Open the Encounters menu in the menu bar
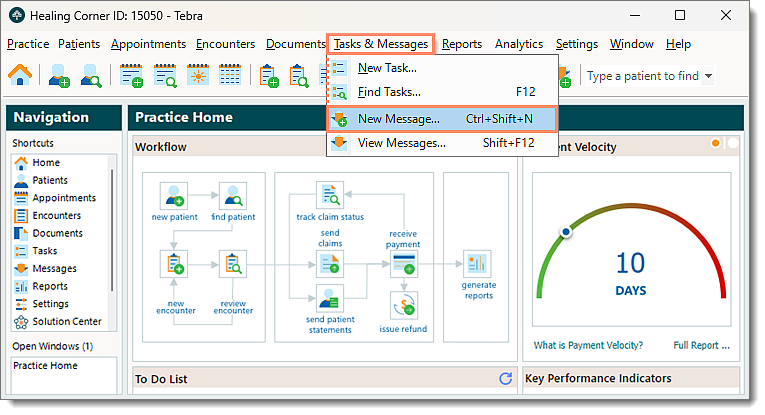Screen dimensions: 765x415 tap(225, 44)
